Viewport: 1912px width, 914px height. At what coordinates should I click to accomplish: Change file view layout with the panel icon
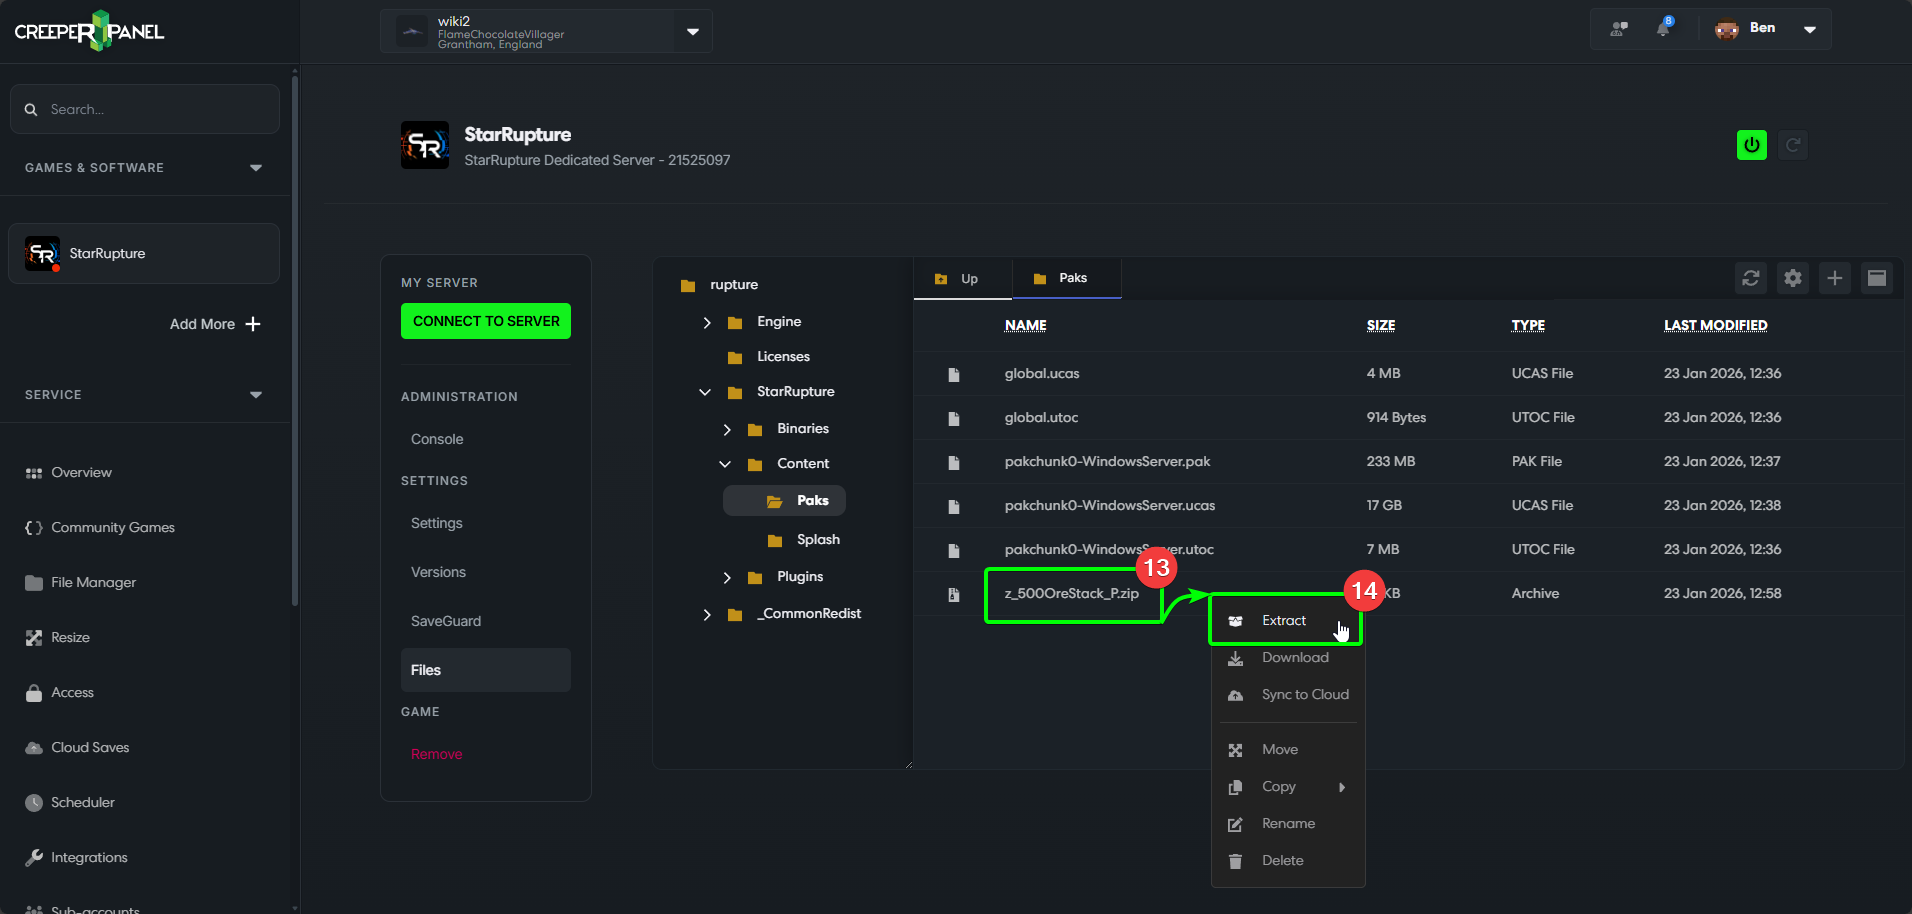click(1876, 278)
